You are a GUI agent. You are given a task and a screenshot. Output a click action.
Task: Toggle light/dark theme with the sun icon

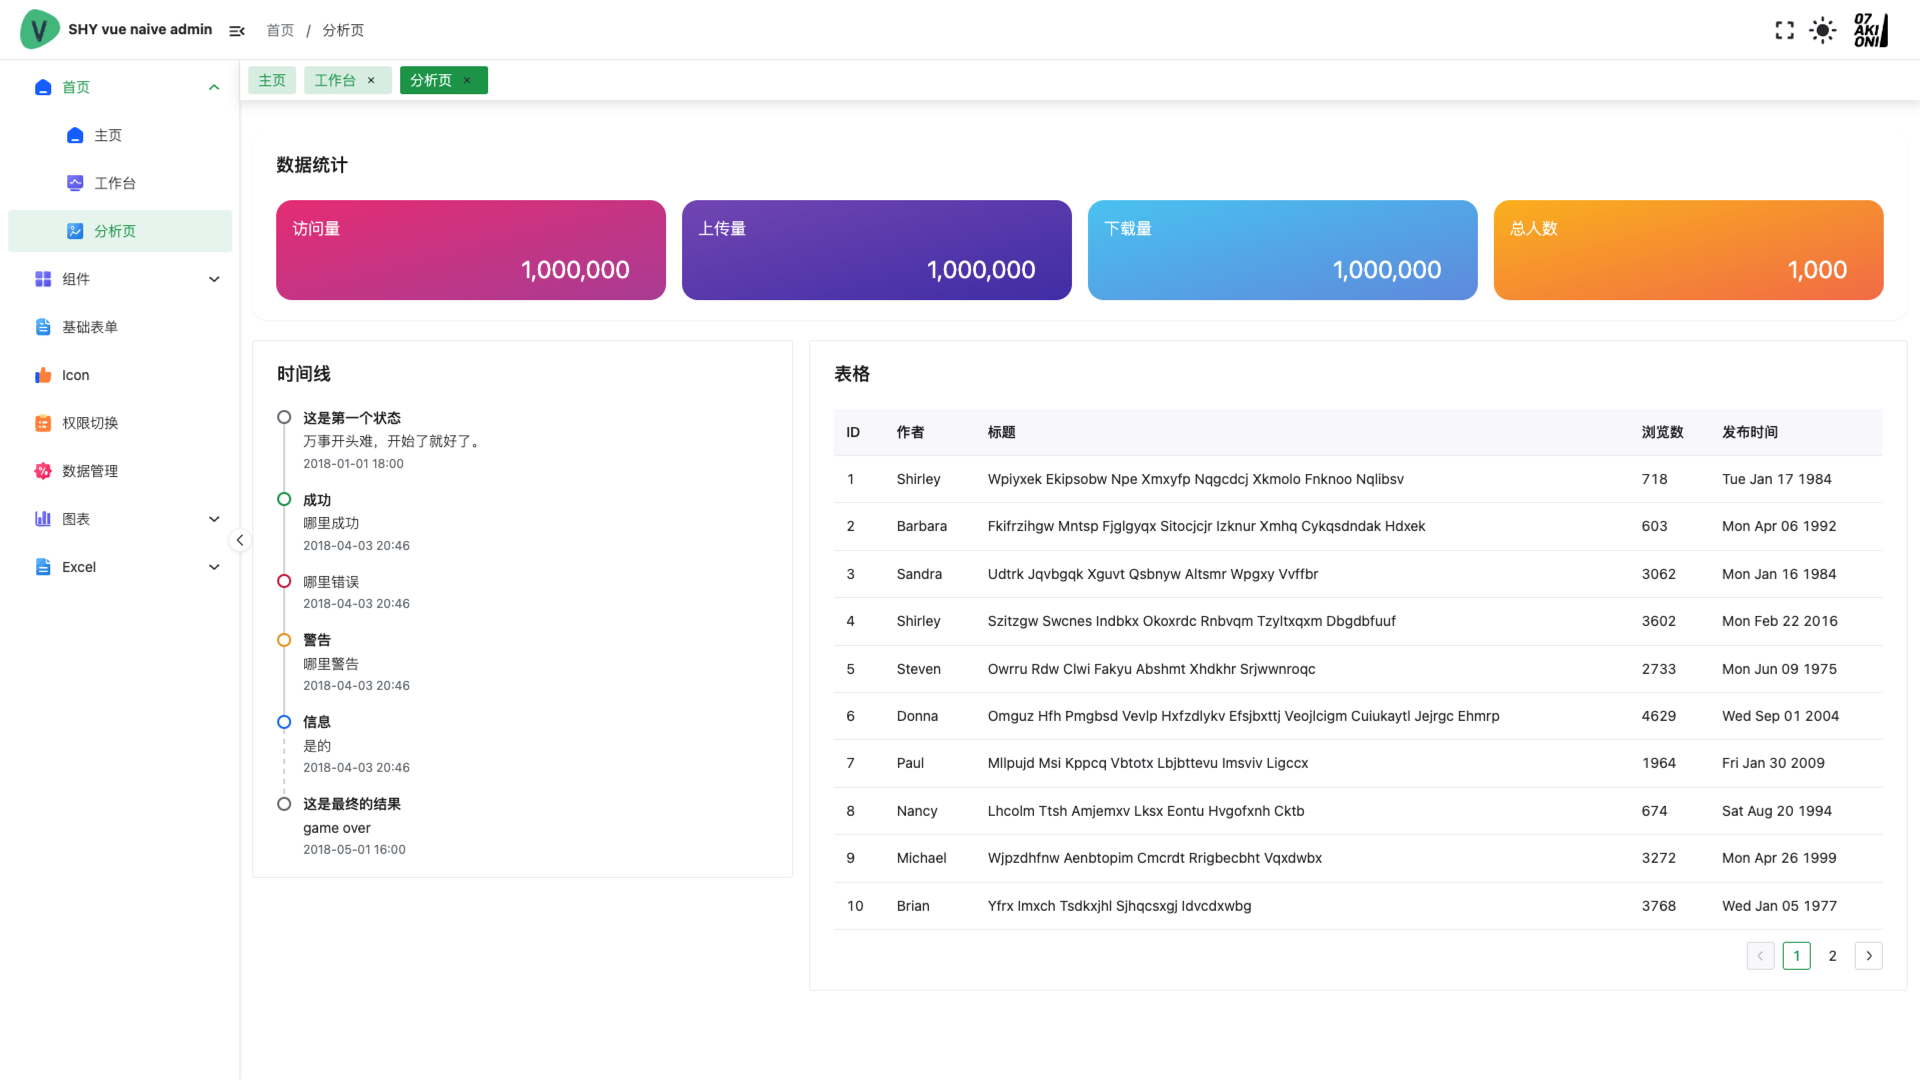pyautogui.click(x=1823, y=31)
